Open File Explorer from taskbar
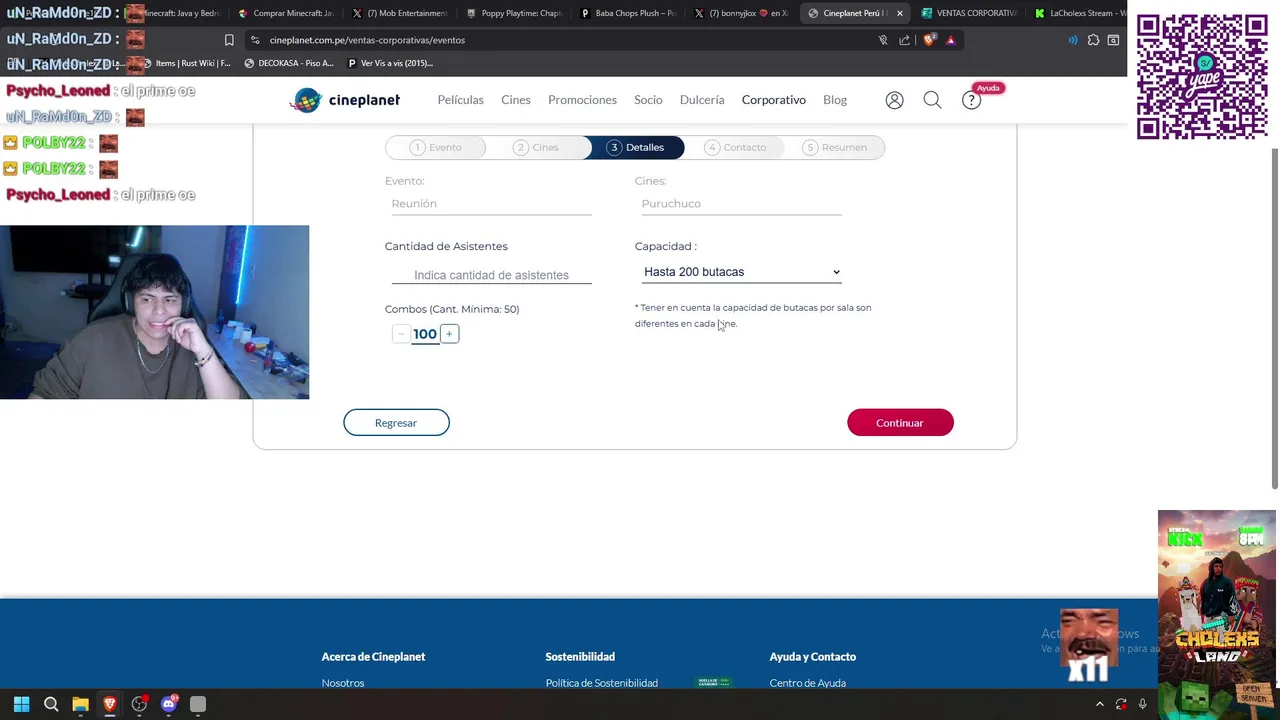Viewport: 1280px width, 720px height. pyautogui.click(x=80, y=705)
